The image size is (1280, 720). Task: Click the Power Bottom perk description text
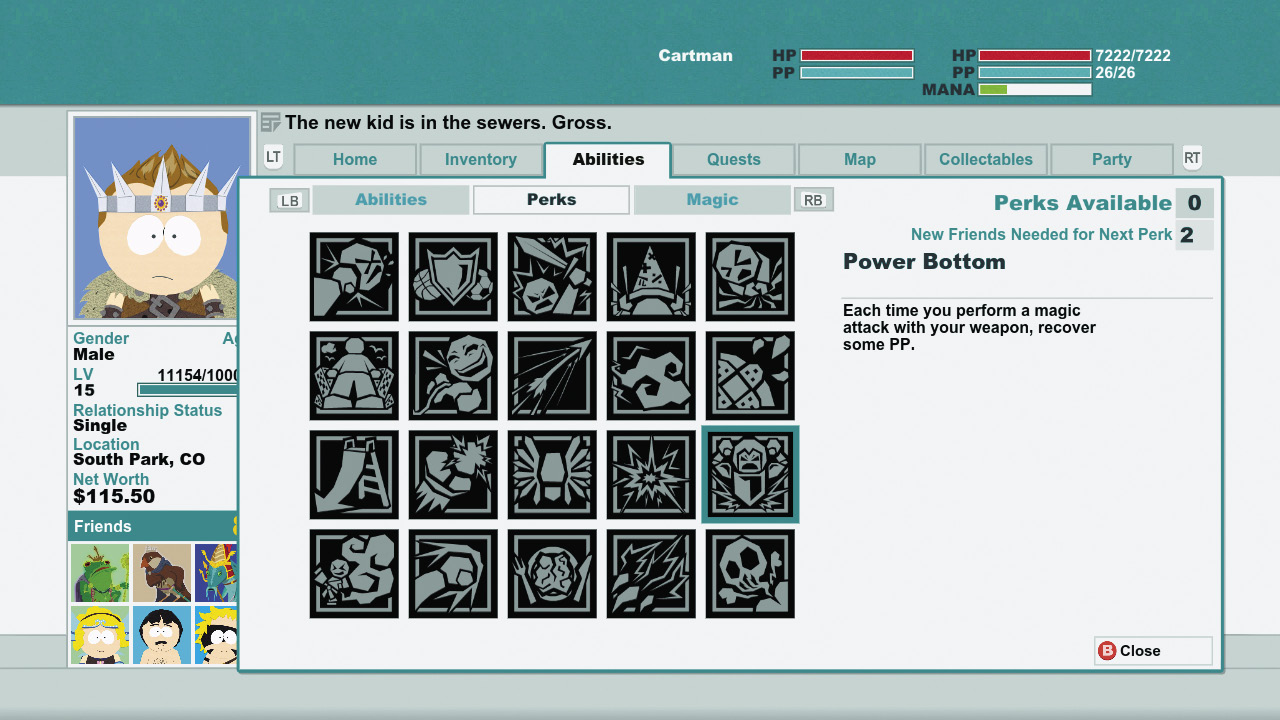(x=969, y=328)
